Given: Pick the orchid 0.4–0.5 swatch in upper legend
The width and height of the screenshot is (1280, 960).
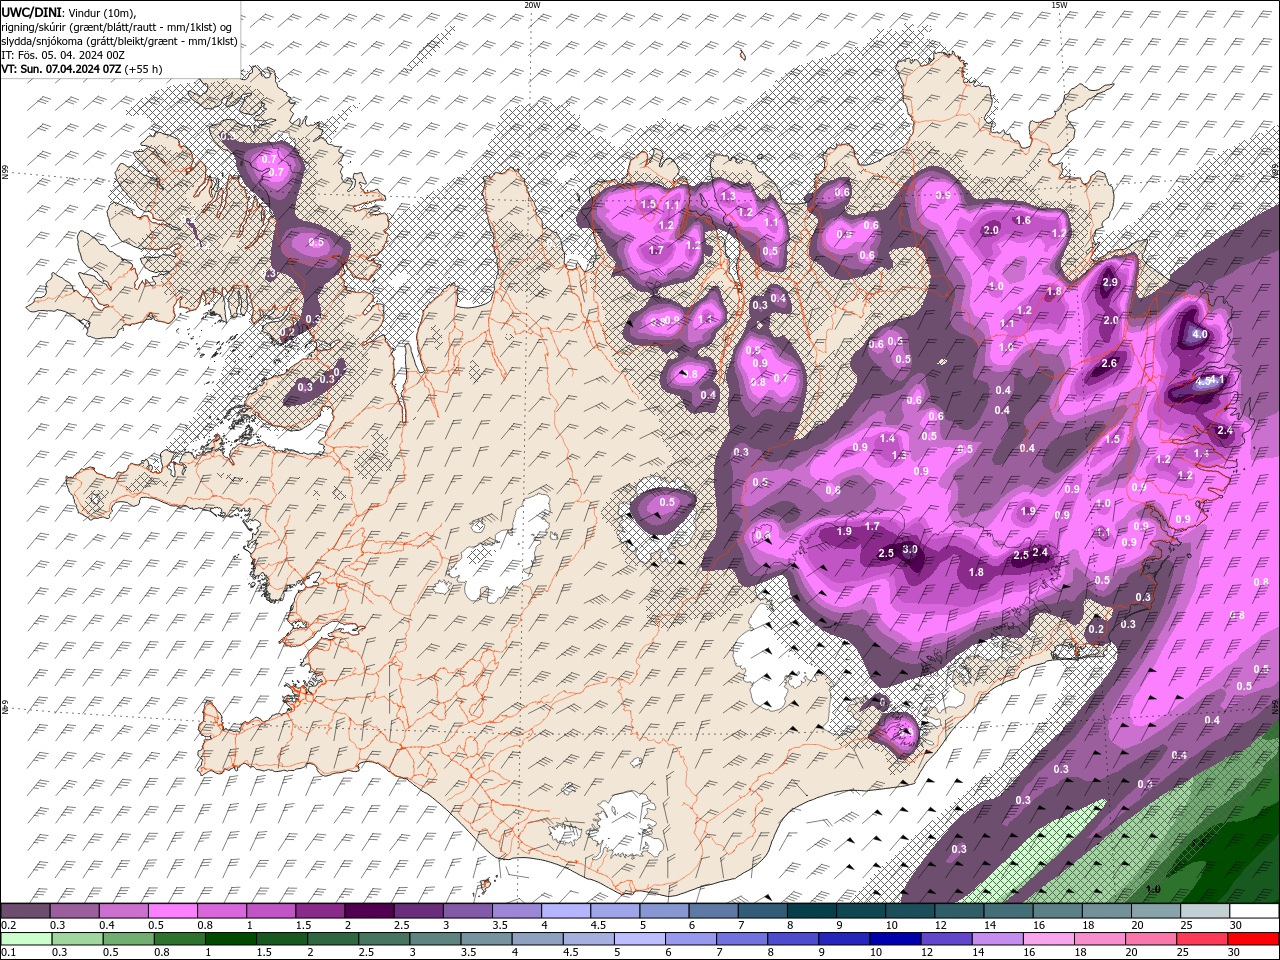Looking at the screenshot, I should pyautogui.click(x=123, y=911).
